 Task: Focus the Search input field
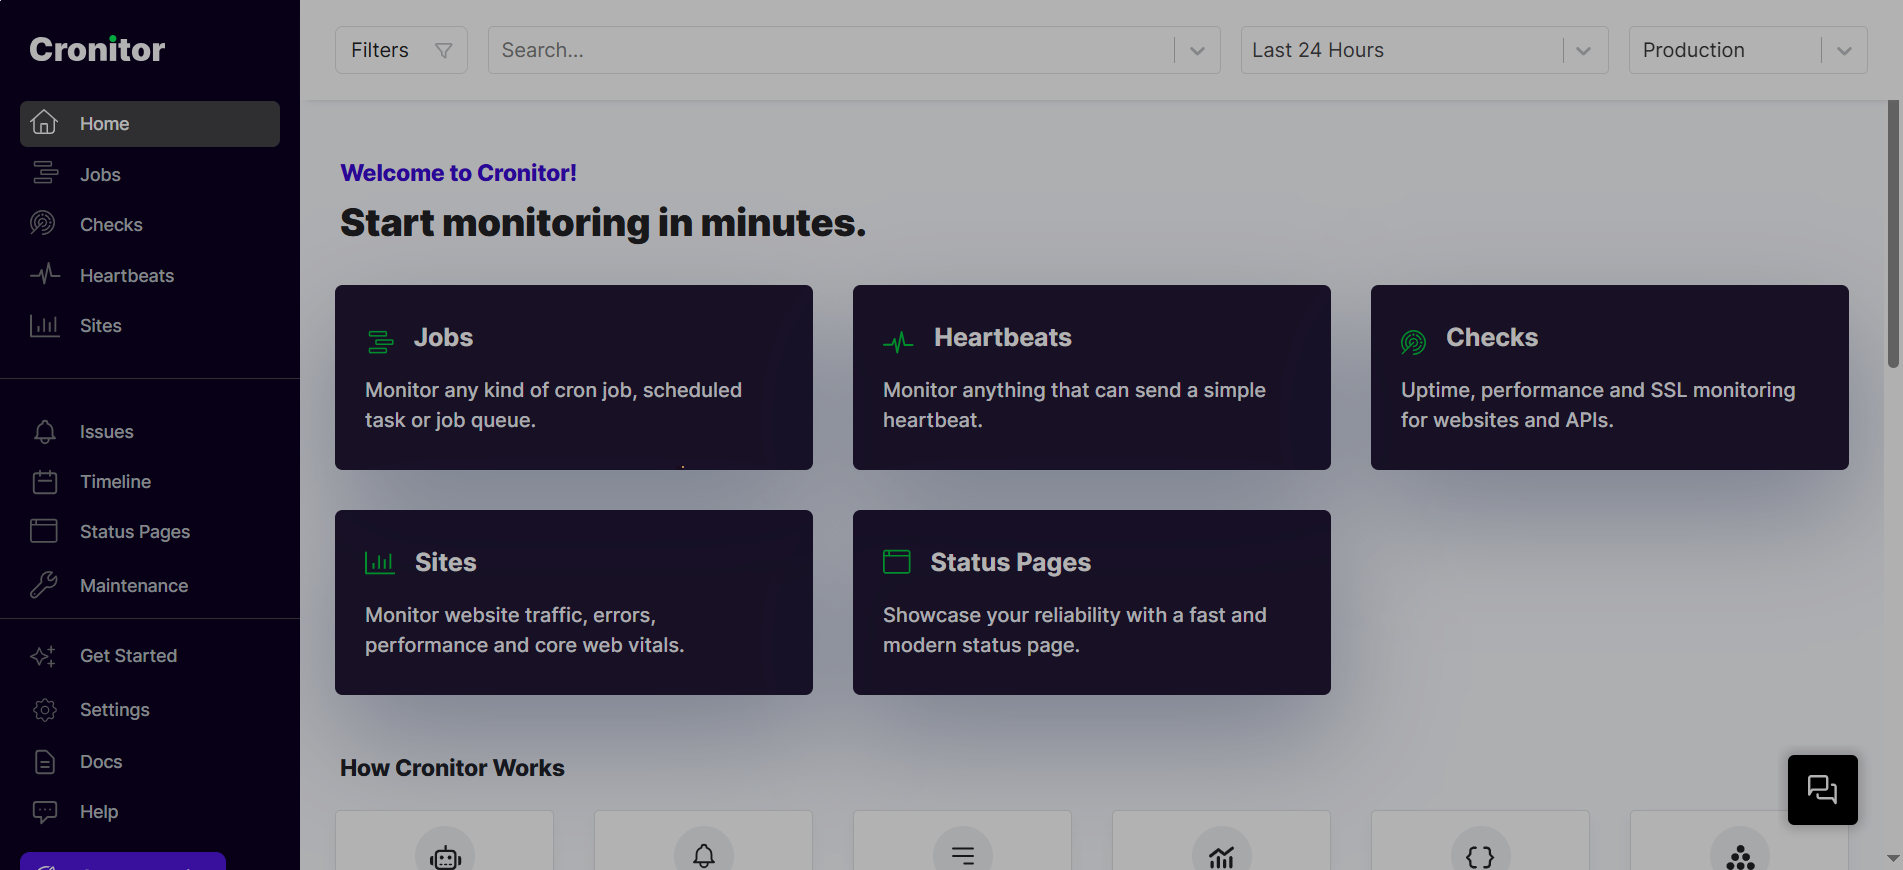tap(831, 50)
